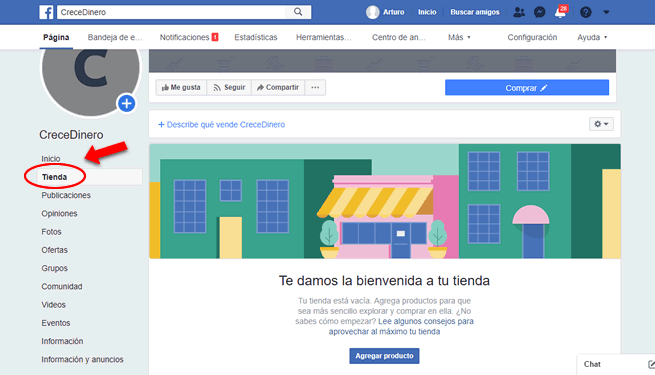Expand the account dropdown arrow

[x=606, y=13]
